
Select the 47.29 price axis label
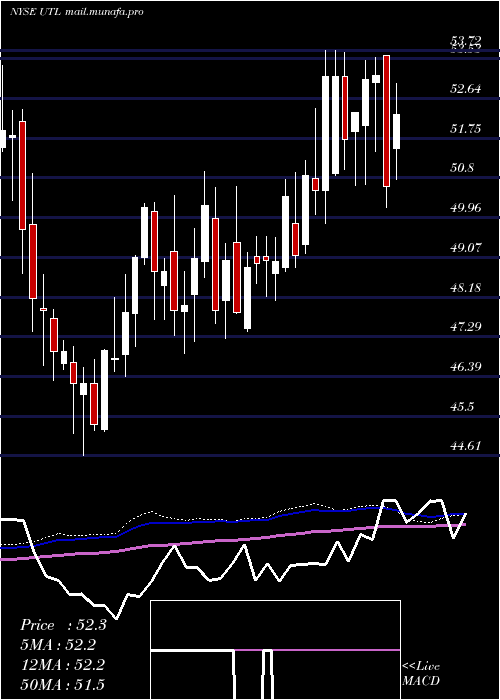pyautogui.click(x=466, y=327)
